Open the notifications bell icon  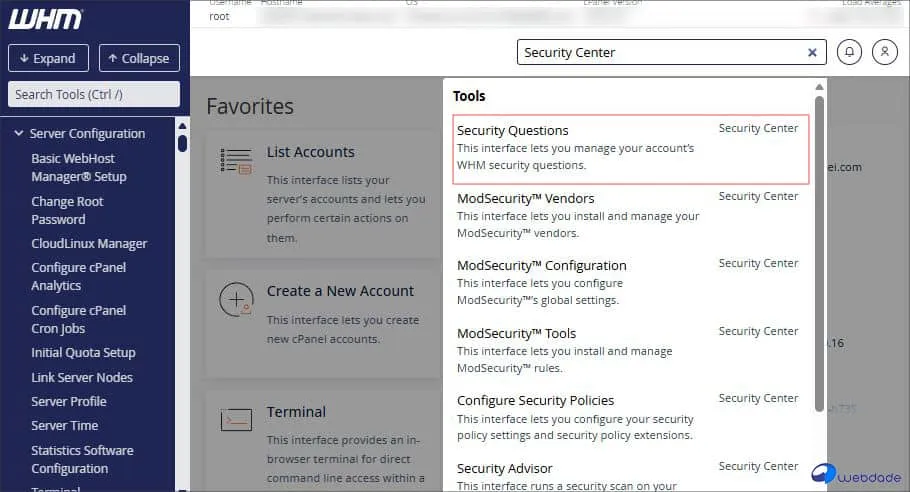tap(849, 52)
